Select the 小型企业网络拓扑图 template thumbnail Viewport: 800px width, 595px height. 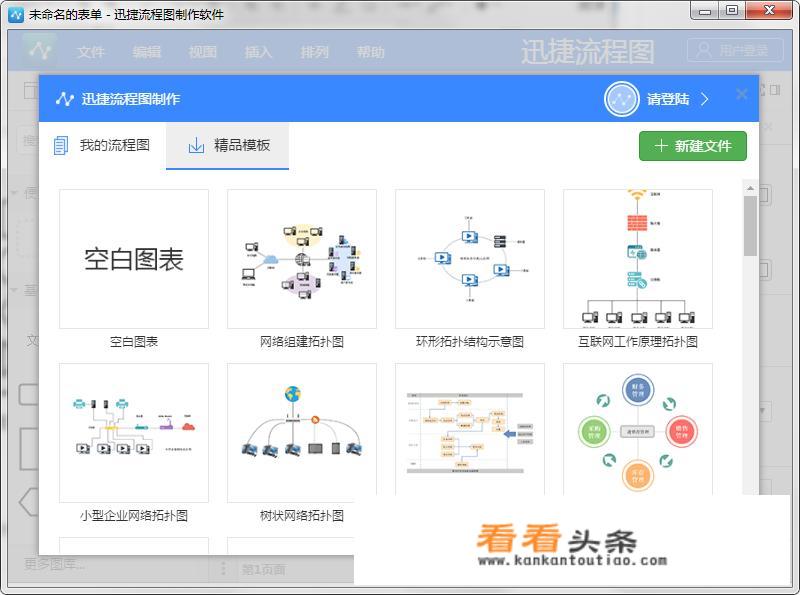pyautogui.click(x=134, y=433)
